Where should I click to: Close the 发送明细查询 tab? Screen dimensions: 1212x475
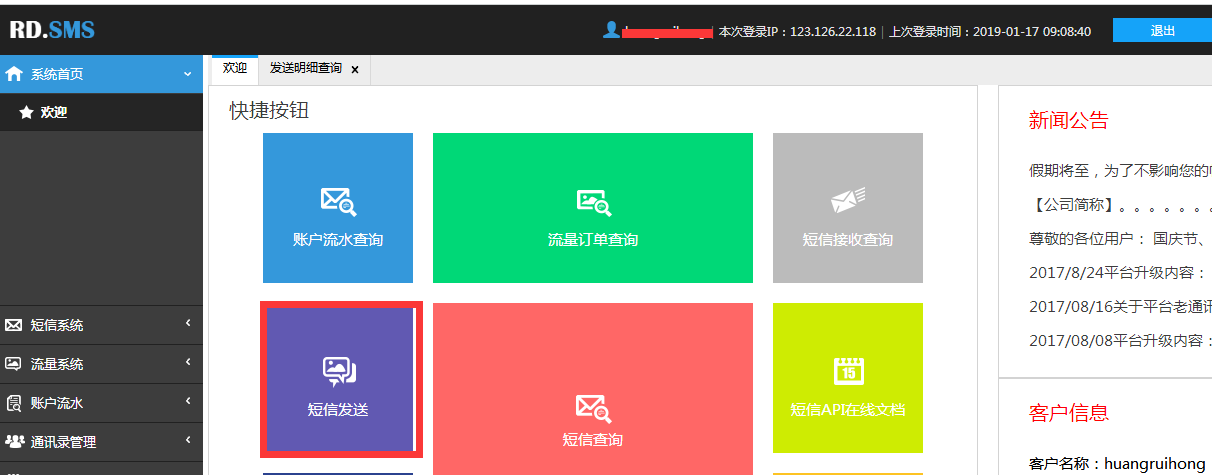[x=355, y=70]
